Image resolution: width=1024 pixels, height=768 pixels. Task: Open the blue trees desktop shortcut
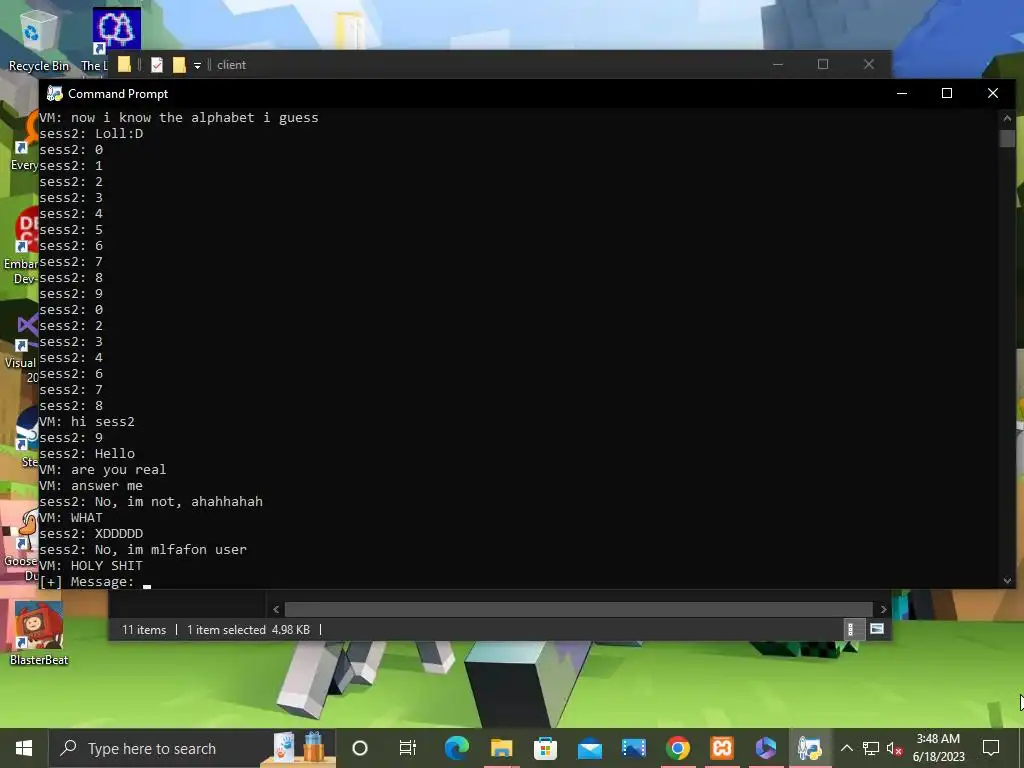(x=116, y=30)
